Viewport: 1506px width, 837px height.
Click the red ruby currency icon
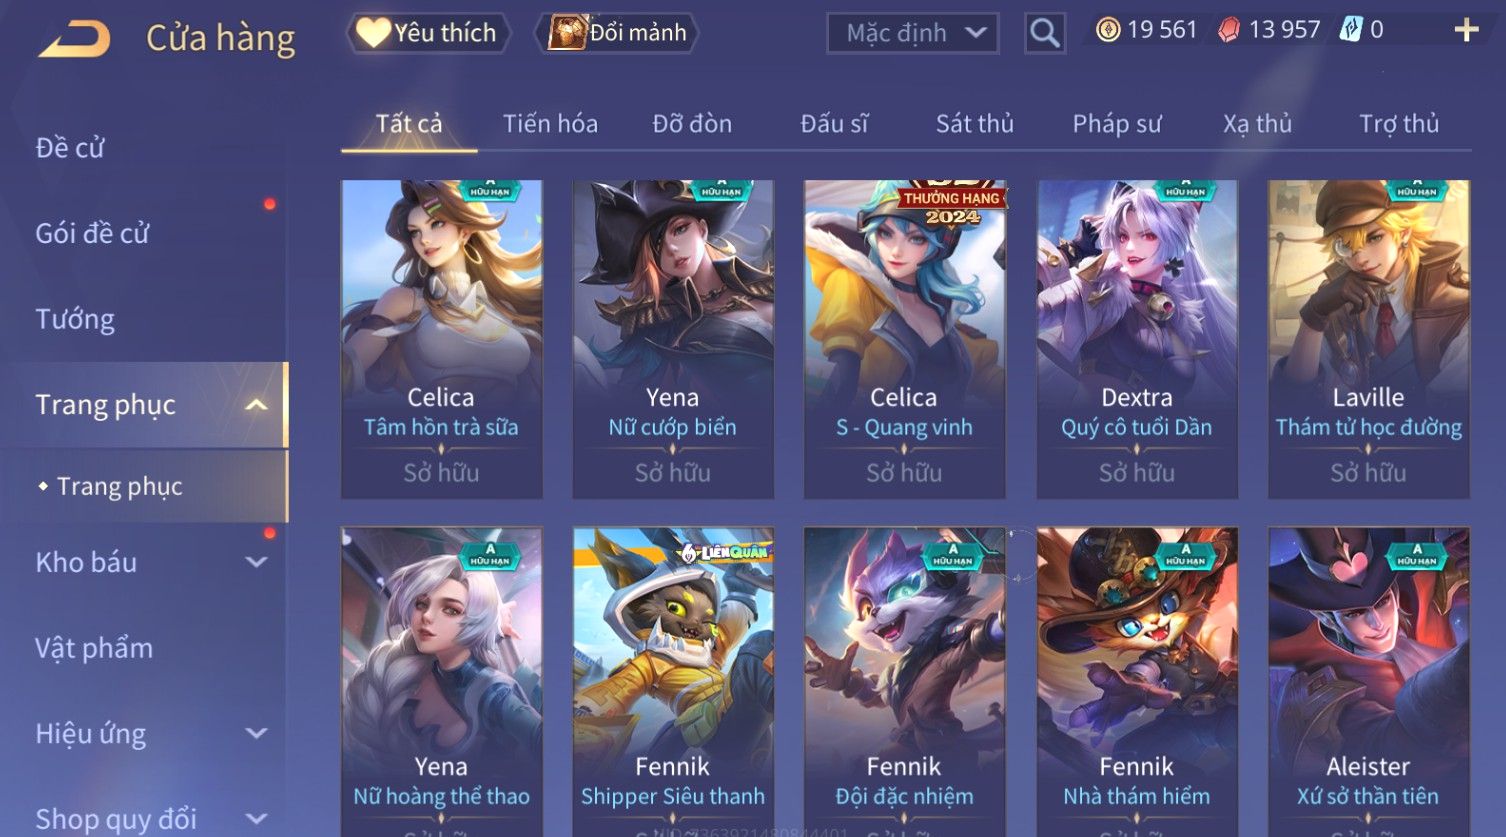tap(1229, 30)
